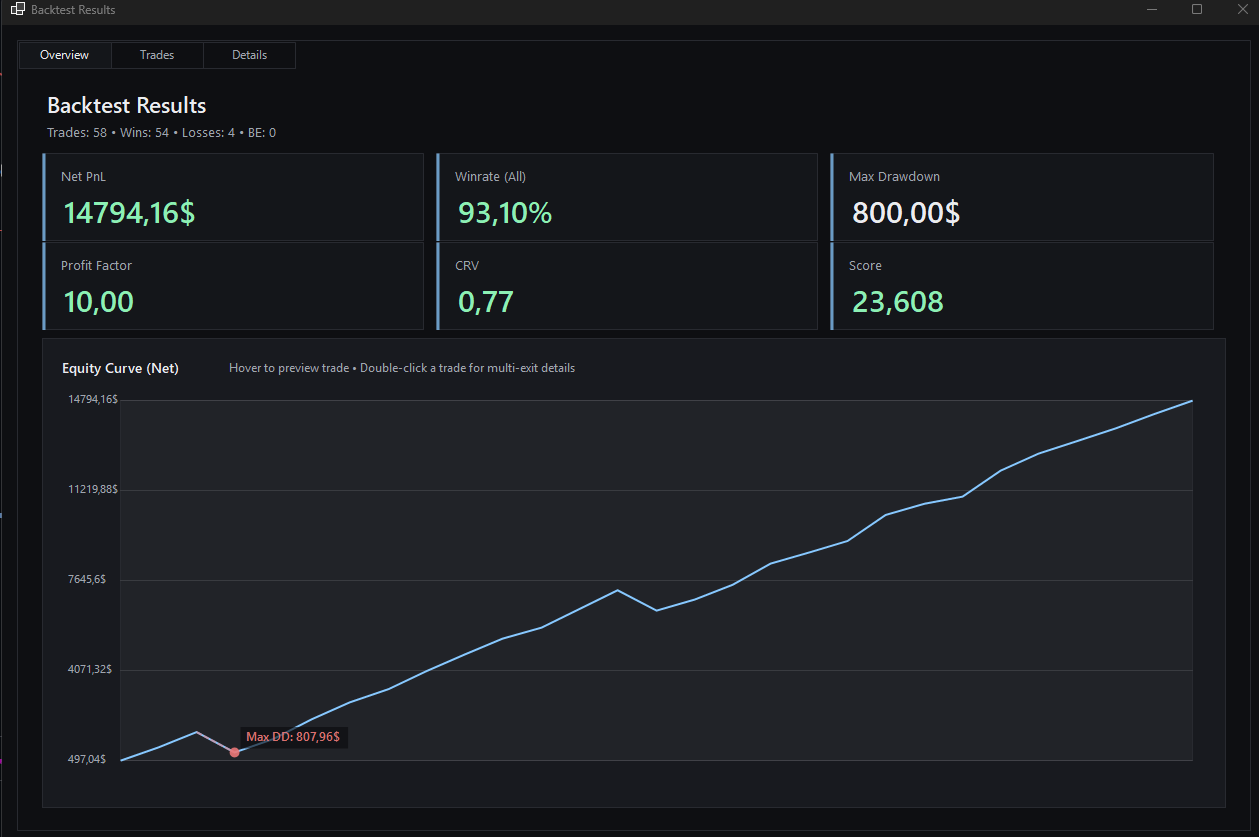The width and height of the screenshot is (1259, 837).
Task: Minimize the Backtest Results window
Action: (x=1152, y=10)
